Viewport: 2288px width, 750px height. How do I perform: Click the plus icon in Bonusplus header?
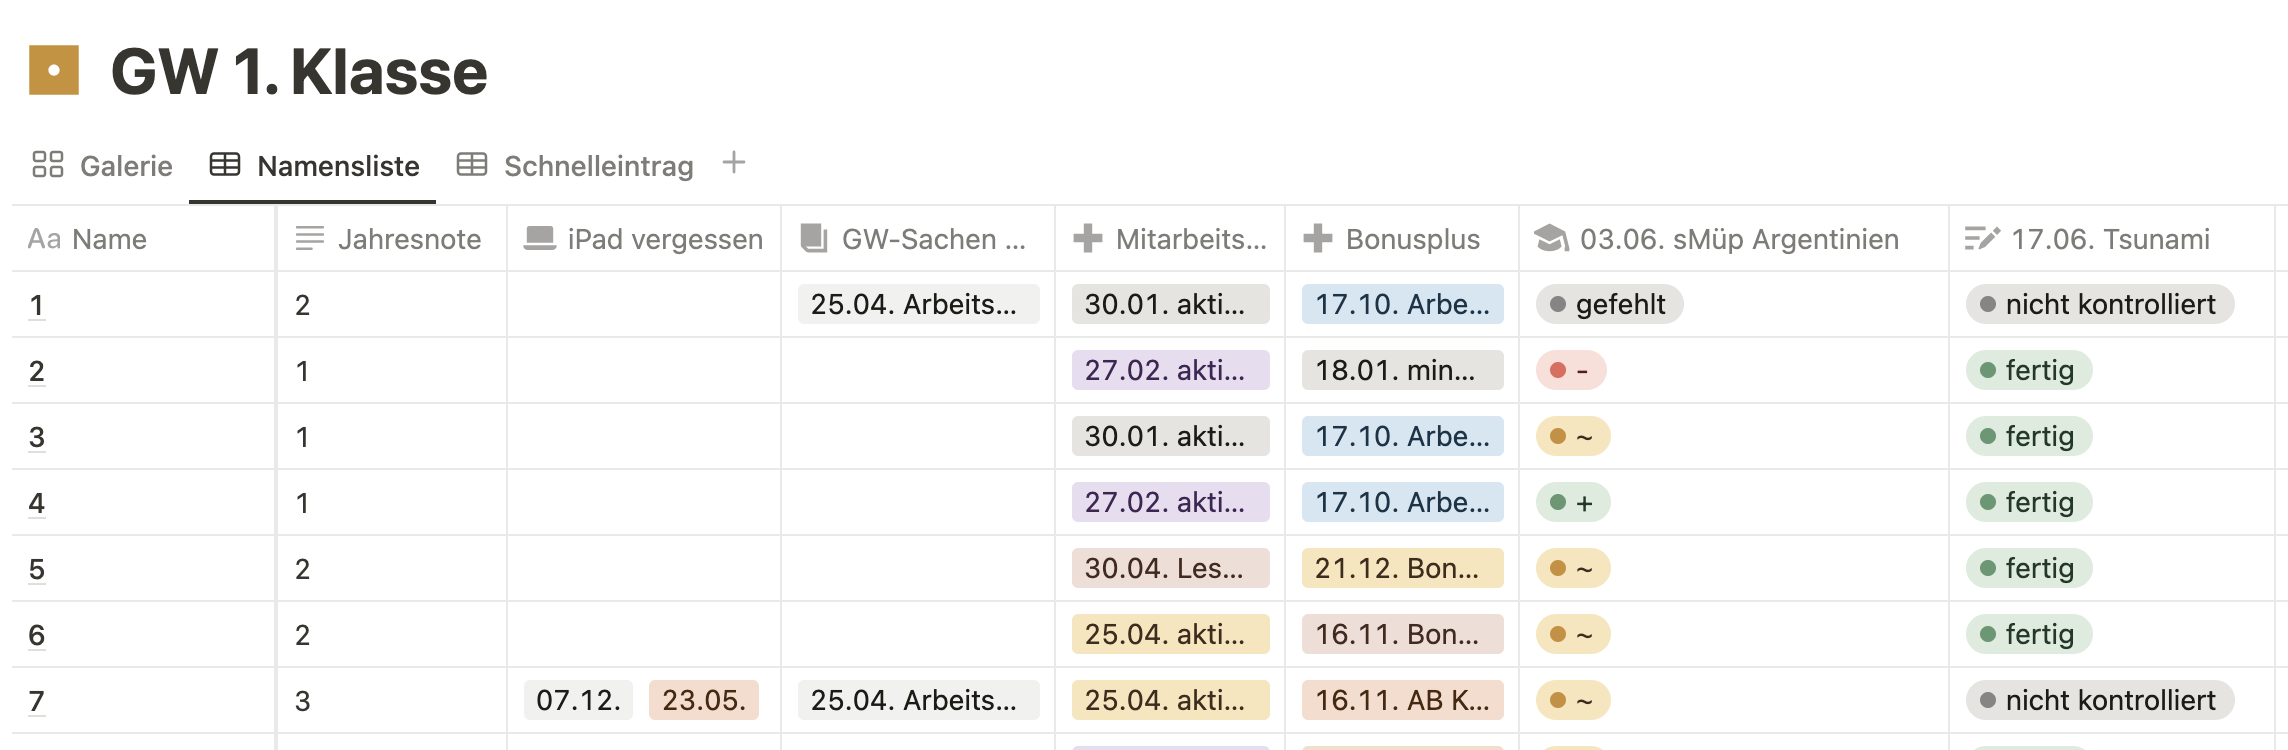pos(1318,239)
